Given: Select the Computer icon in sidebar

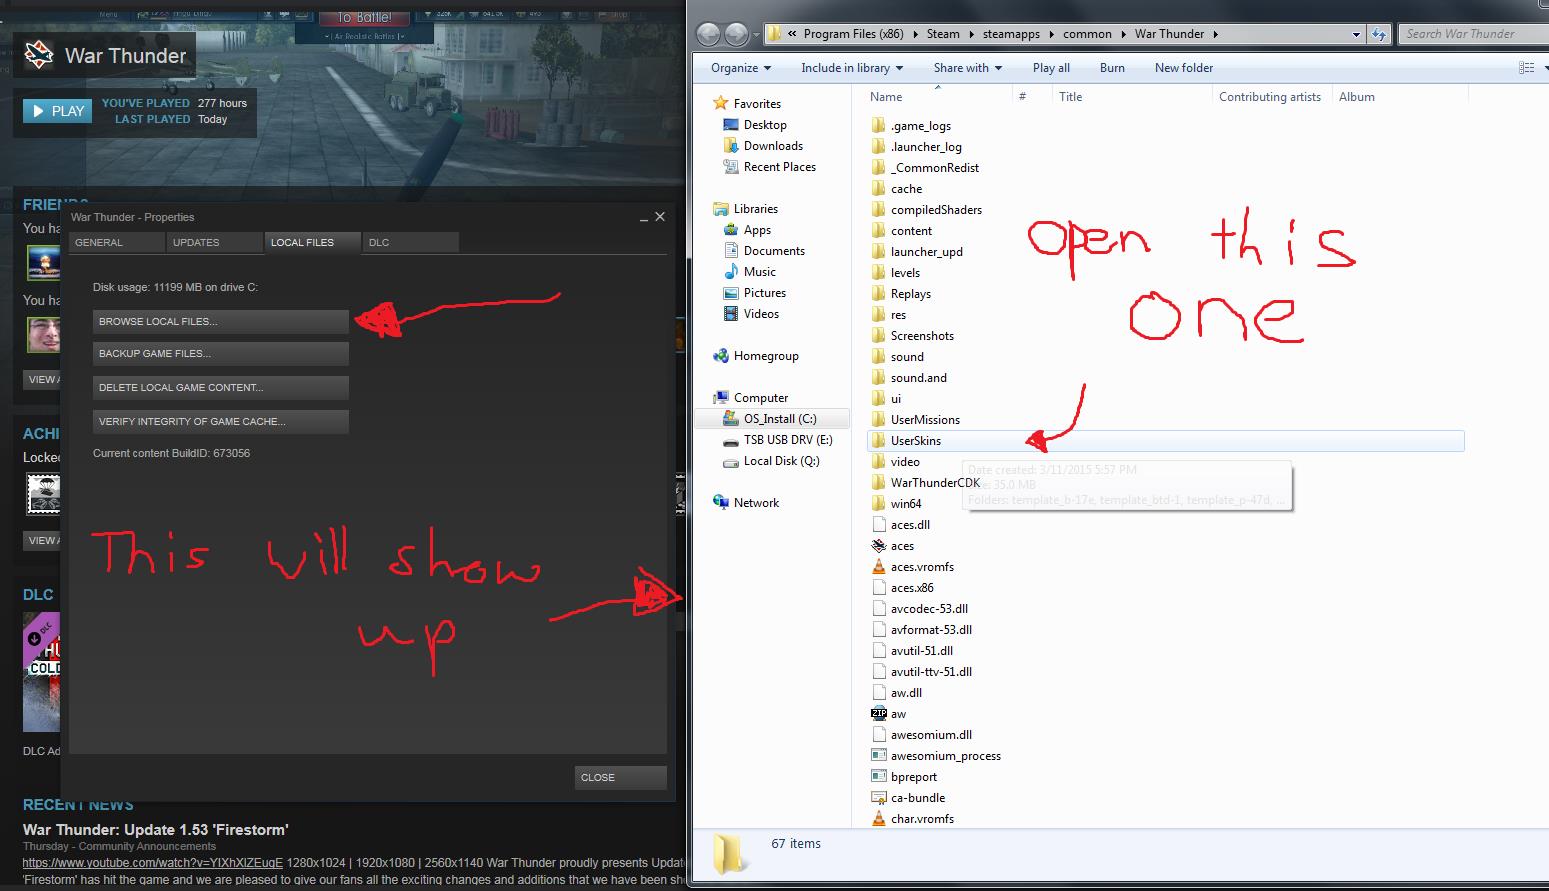Looking at the screenshot, I should click(x=720, y=398).
